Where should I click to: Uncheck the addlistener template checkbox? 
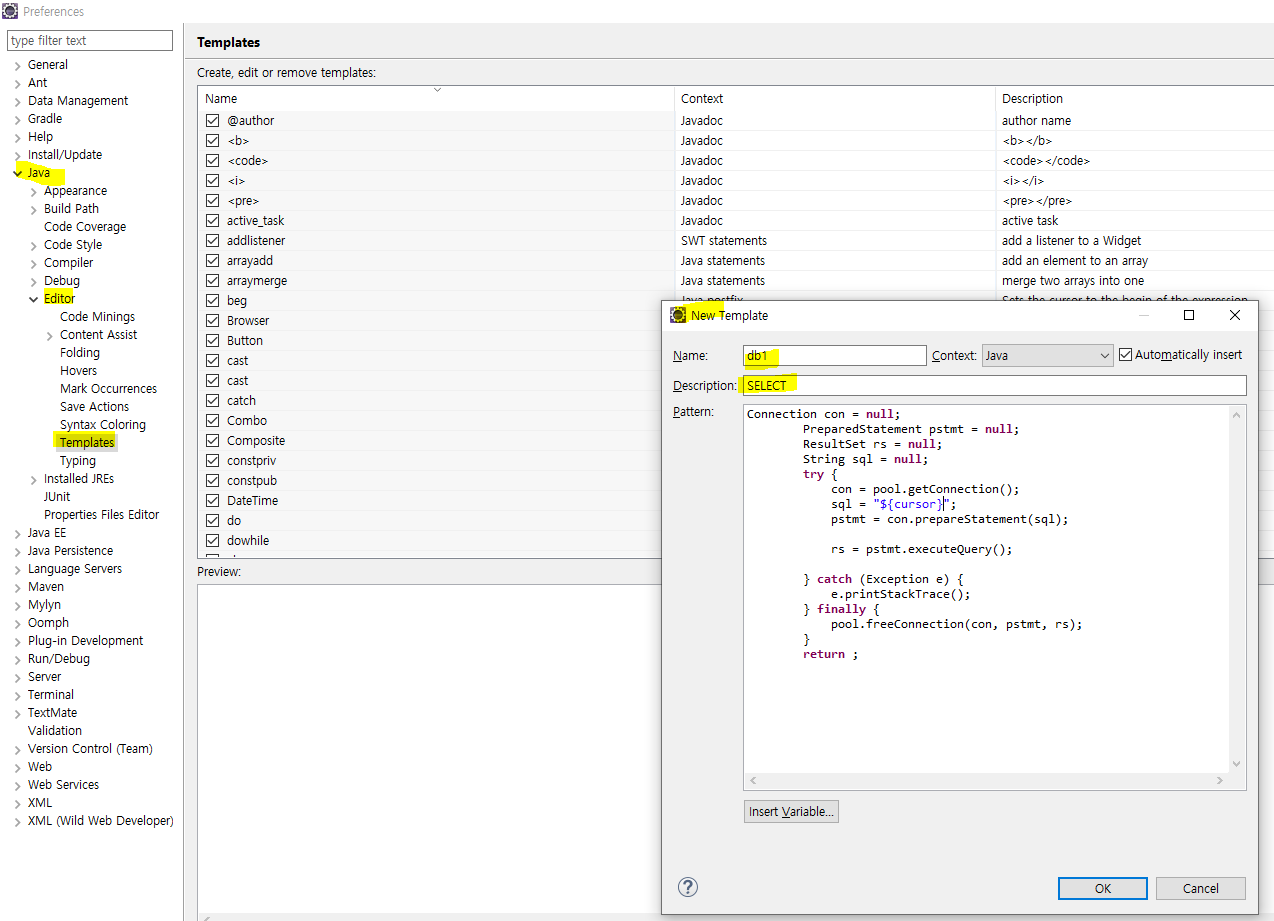pyautogui.click(x=212, y=241)
